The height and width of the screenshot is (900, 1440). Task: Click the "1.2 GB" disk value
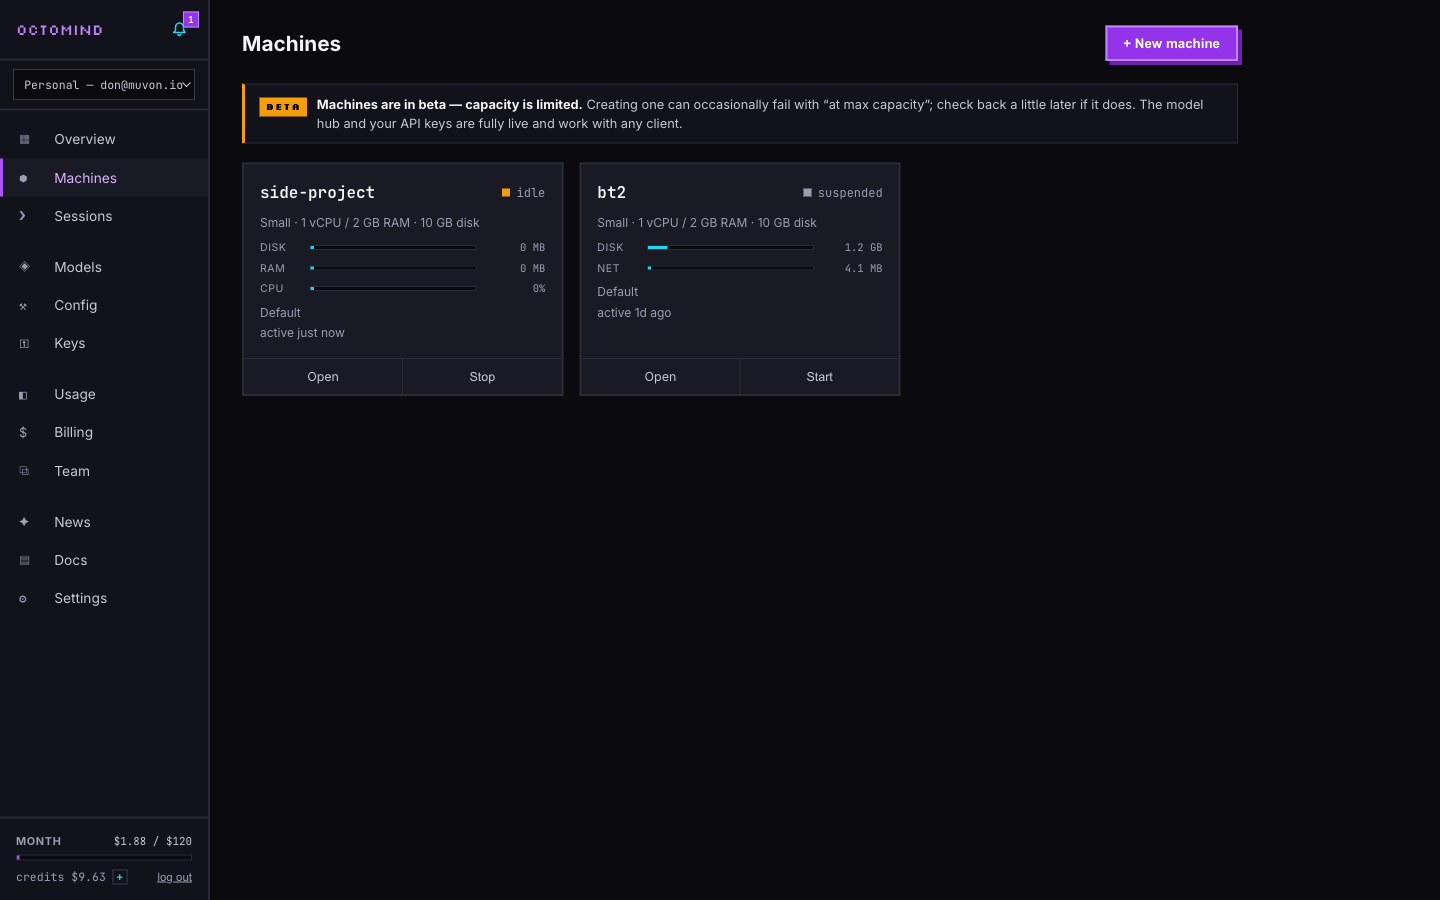[x=863, y=247]
